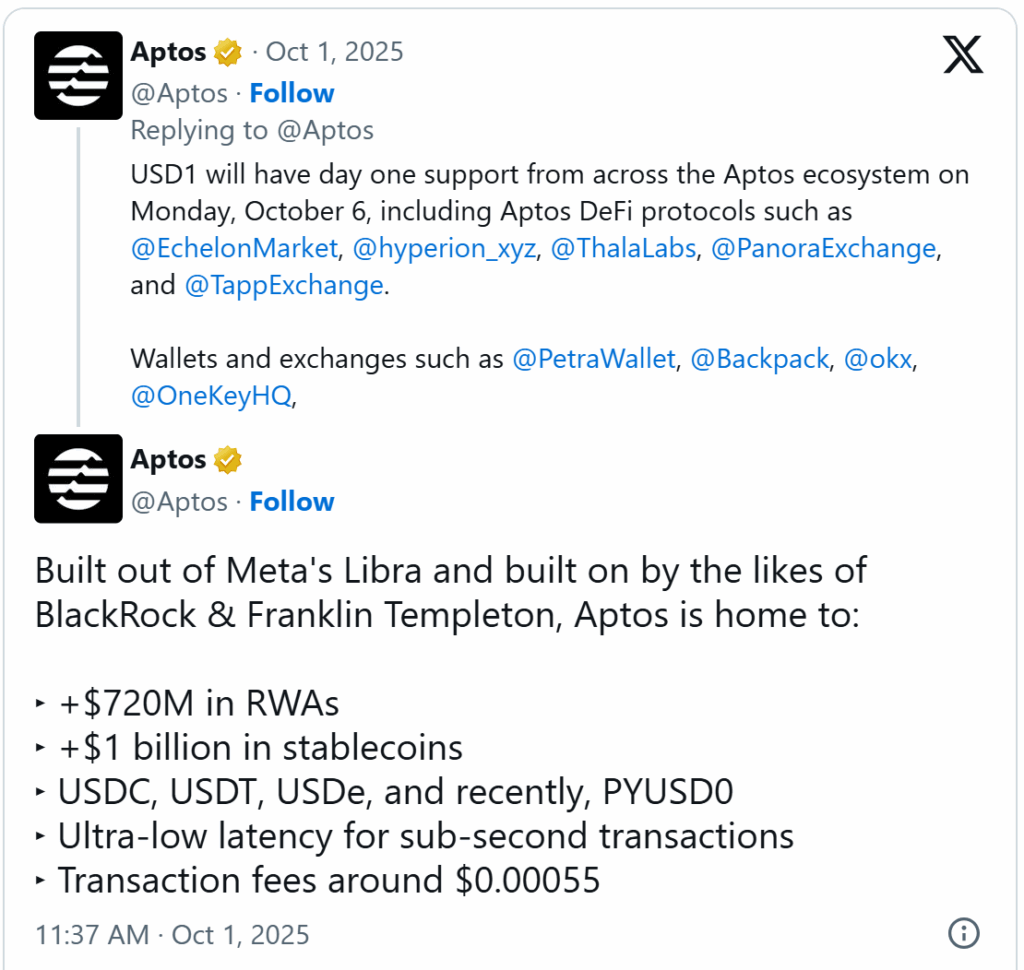Open the @EchelonMarket mention link
Image resolution: width=1024 pixels, height=970 pixels.
coord(235,248)
